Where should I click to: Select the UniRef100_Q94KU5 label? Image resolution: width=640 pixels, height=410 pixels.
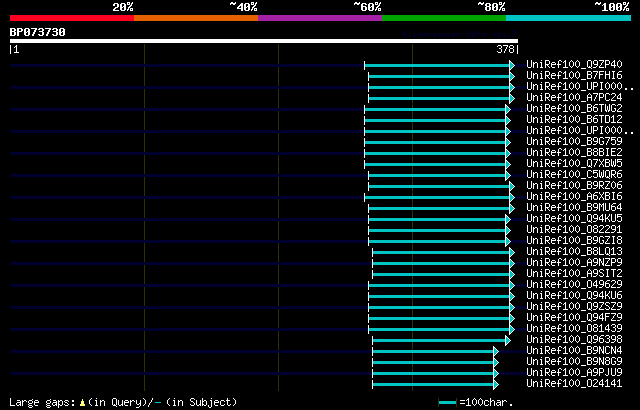pos(574,219)
